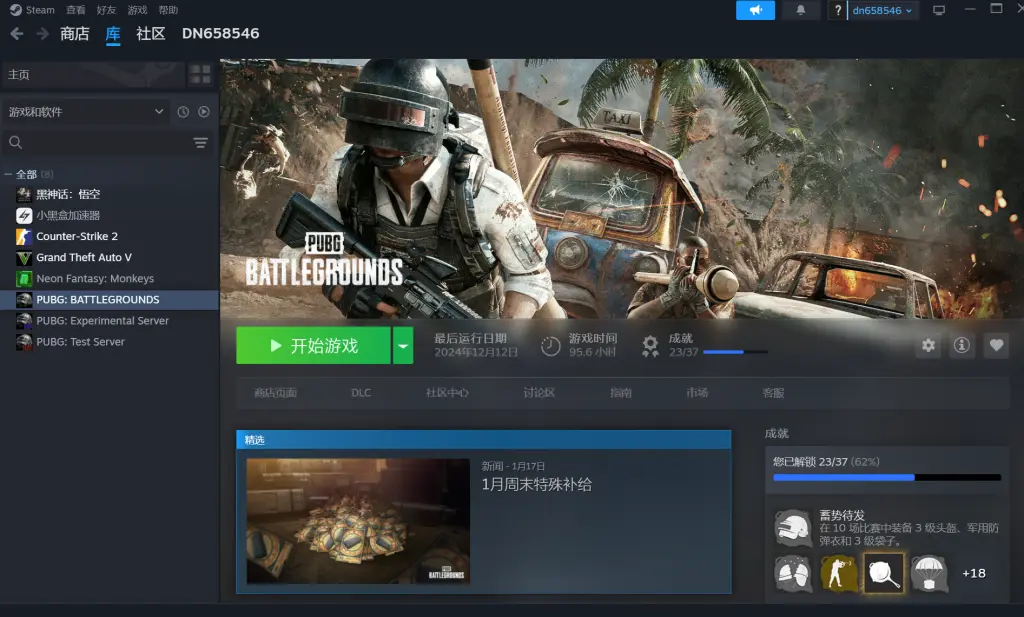Open dropdown arrow beside 开始游戏 button
This screenshot has width=1024, height=617.
[403, 346]
